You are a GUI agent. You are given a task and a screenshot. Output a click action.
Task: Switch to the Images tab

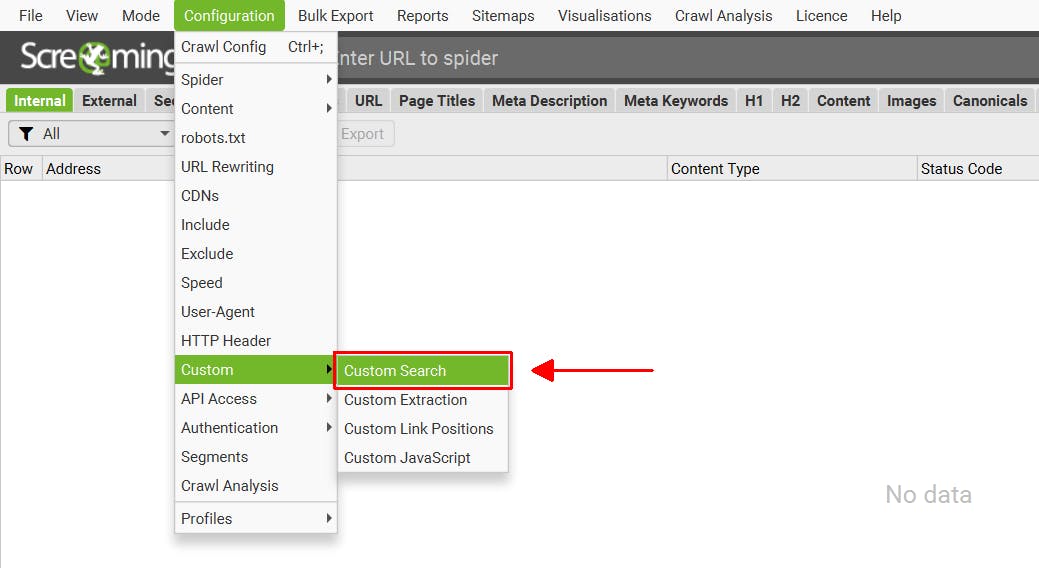(912, 101)
